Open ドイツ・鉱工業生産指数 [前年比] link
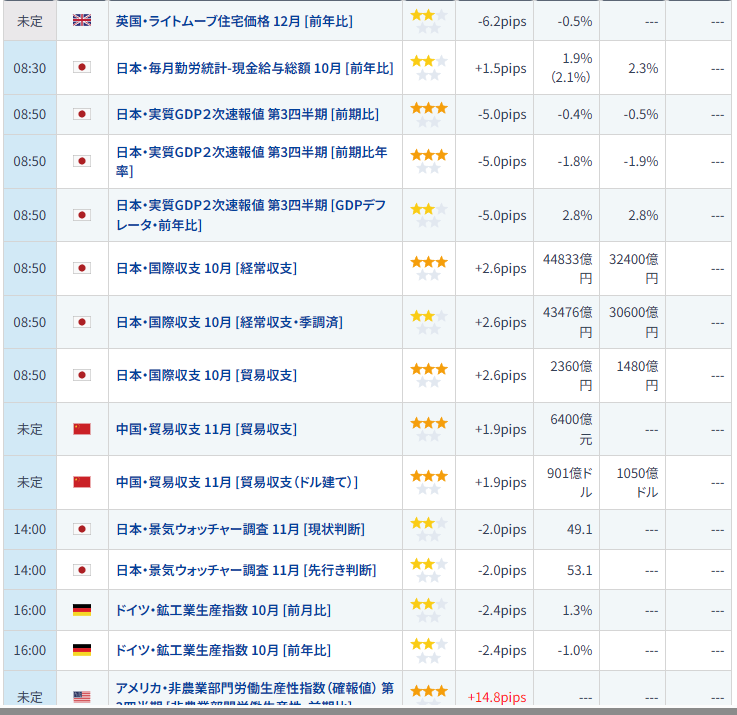 (x=223, y=650)
